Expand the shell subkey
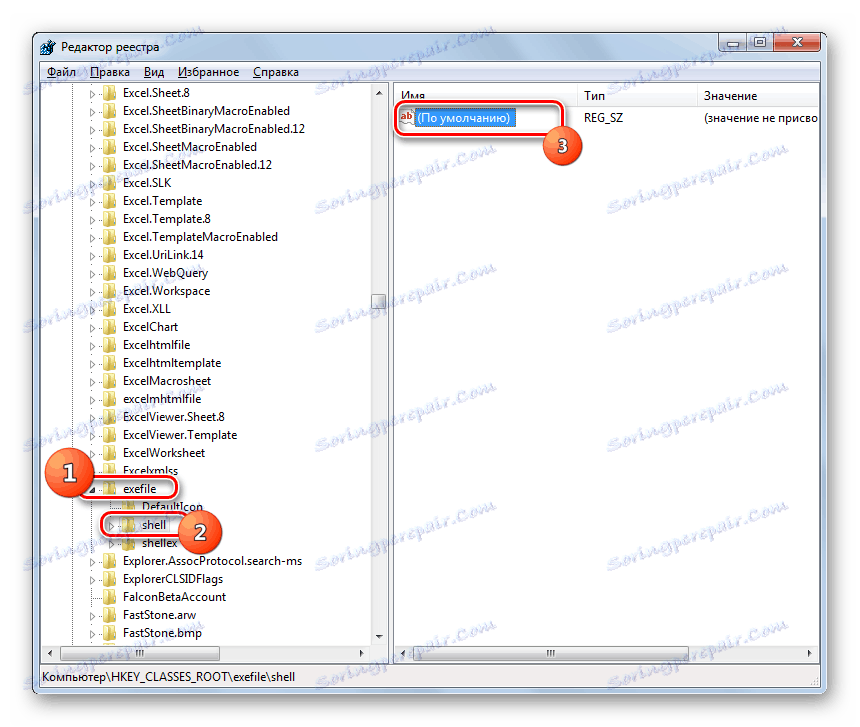This screenshot has width=860, height=727. click(111, 526)
